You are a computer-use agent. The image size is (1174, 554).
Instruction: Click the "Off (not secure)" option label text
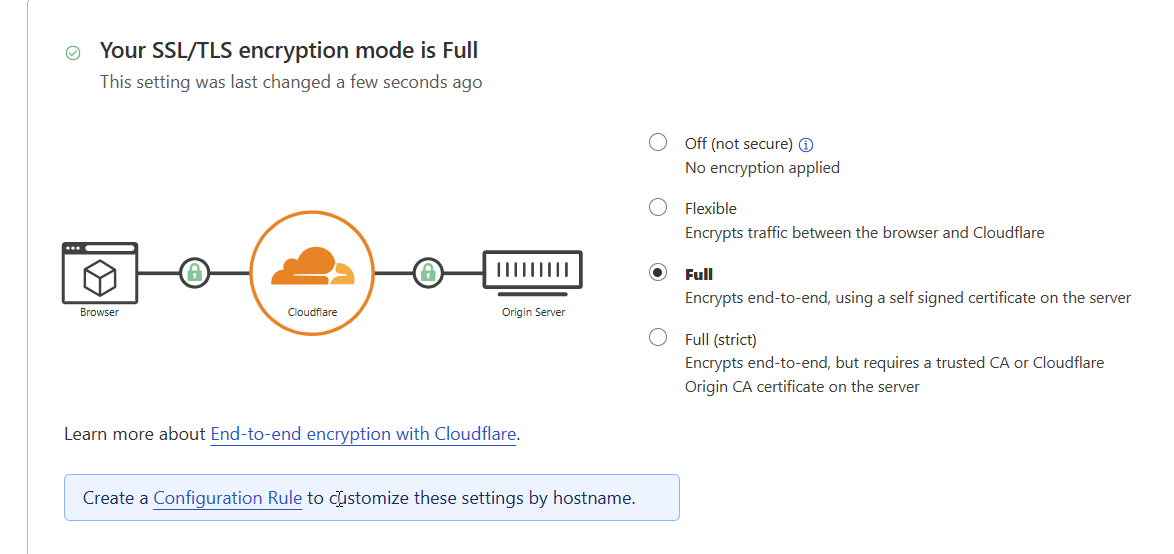point(738,144)
